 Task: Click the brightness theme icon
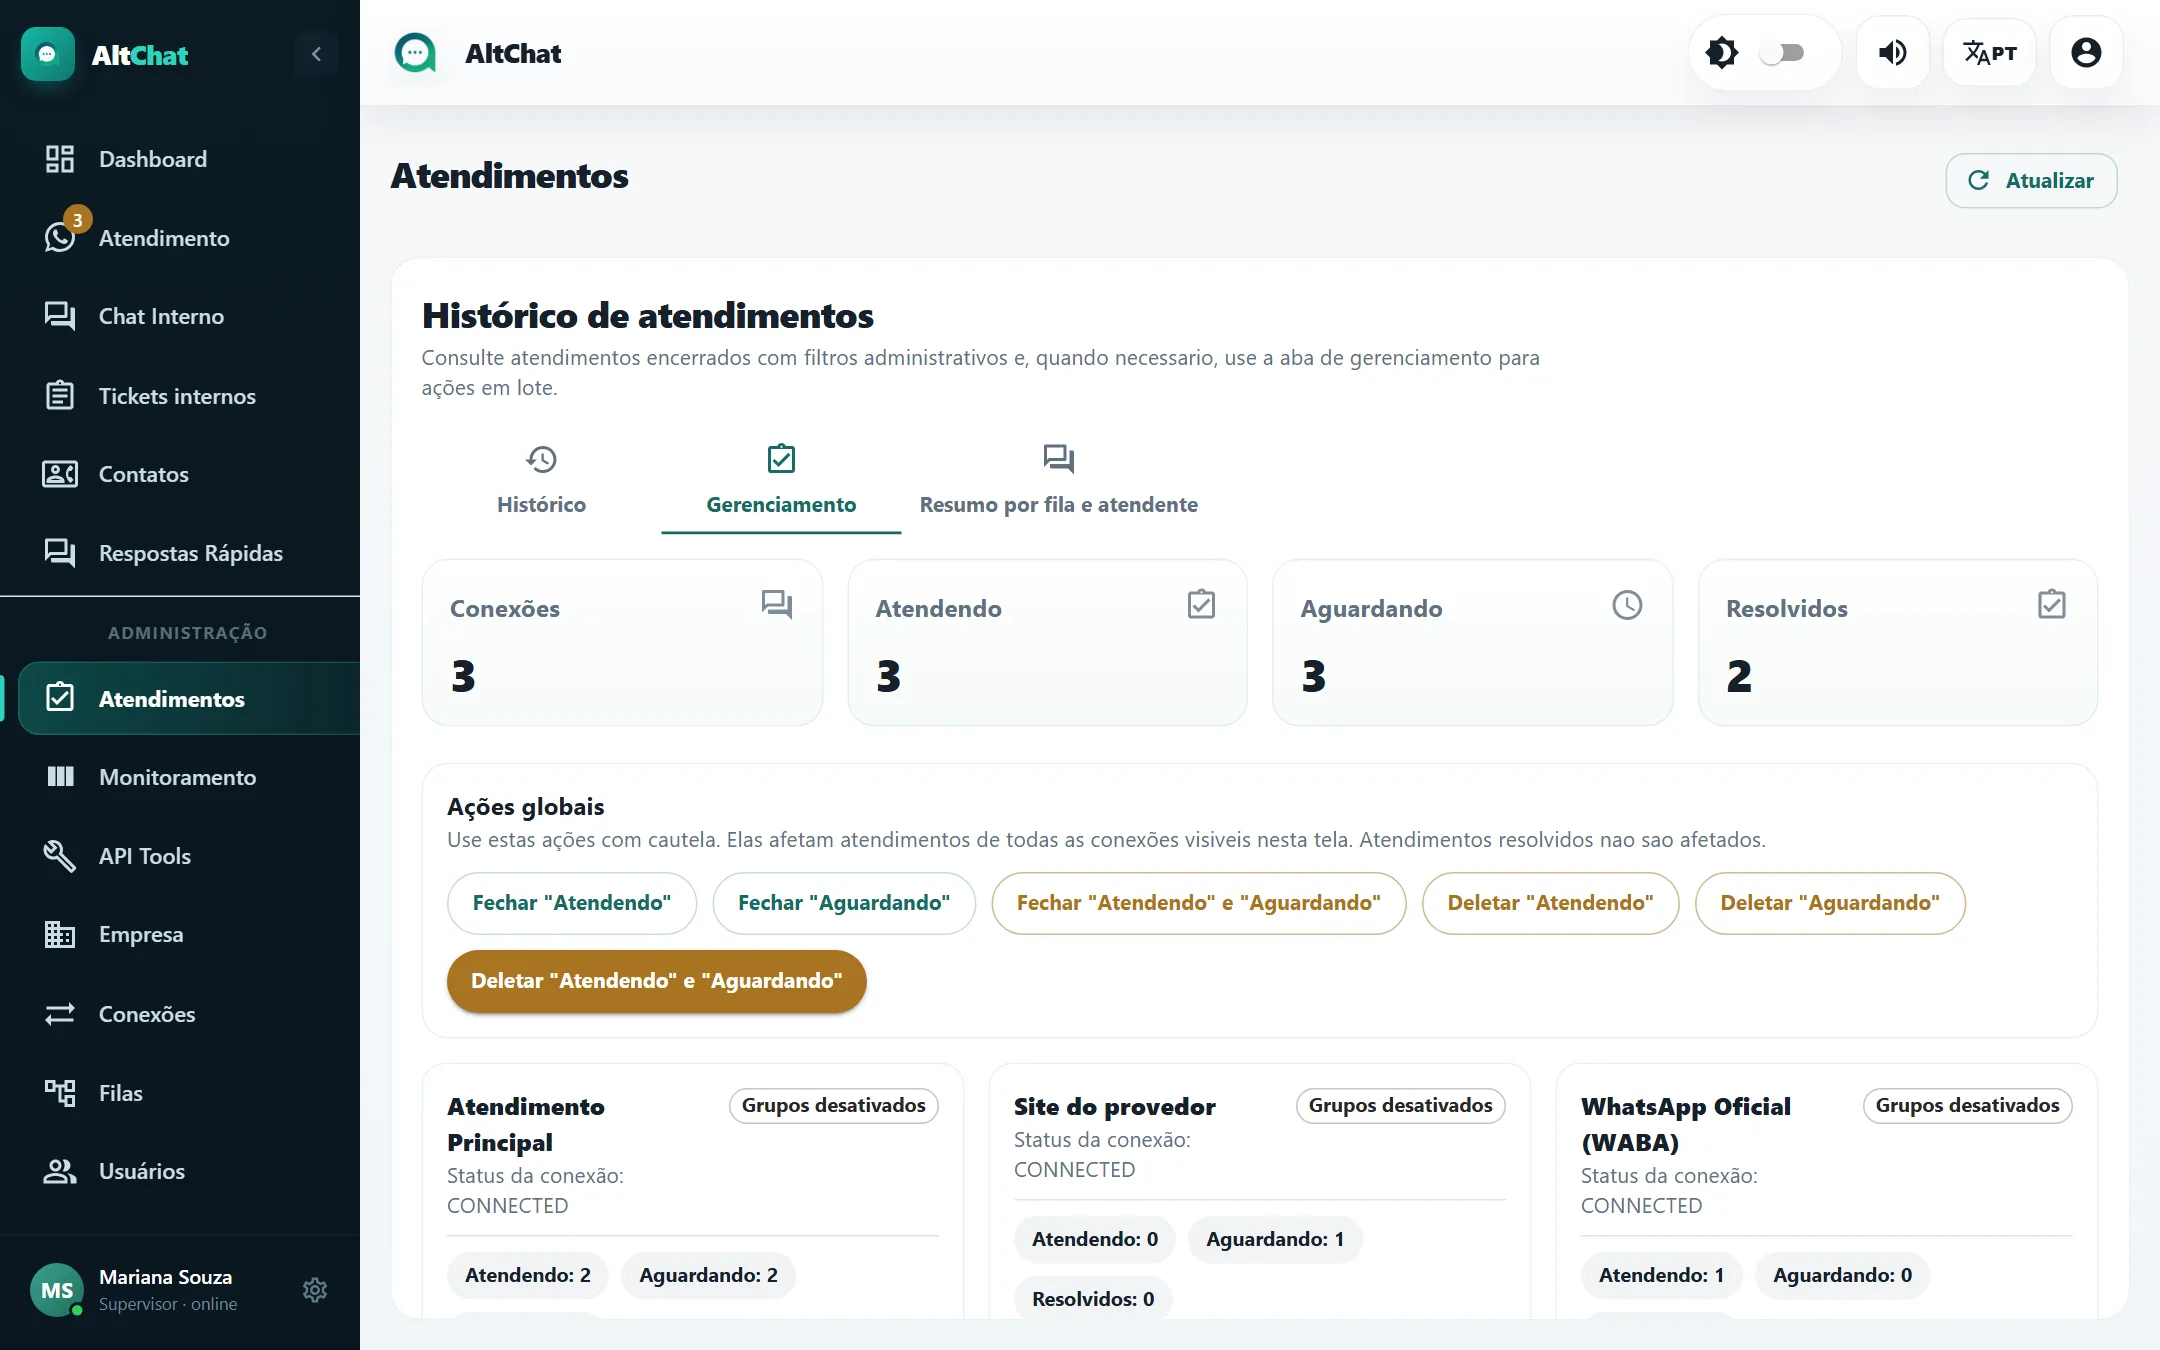pos(1721,53)
